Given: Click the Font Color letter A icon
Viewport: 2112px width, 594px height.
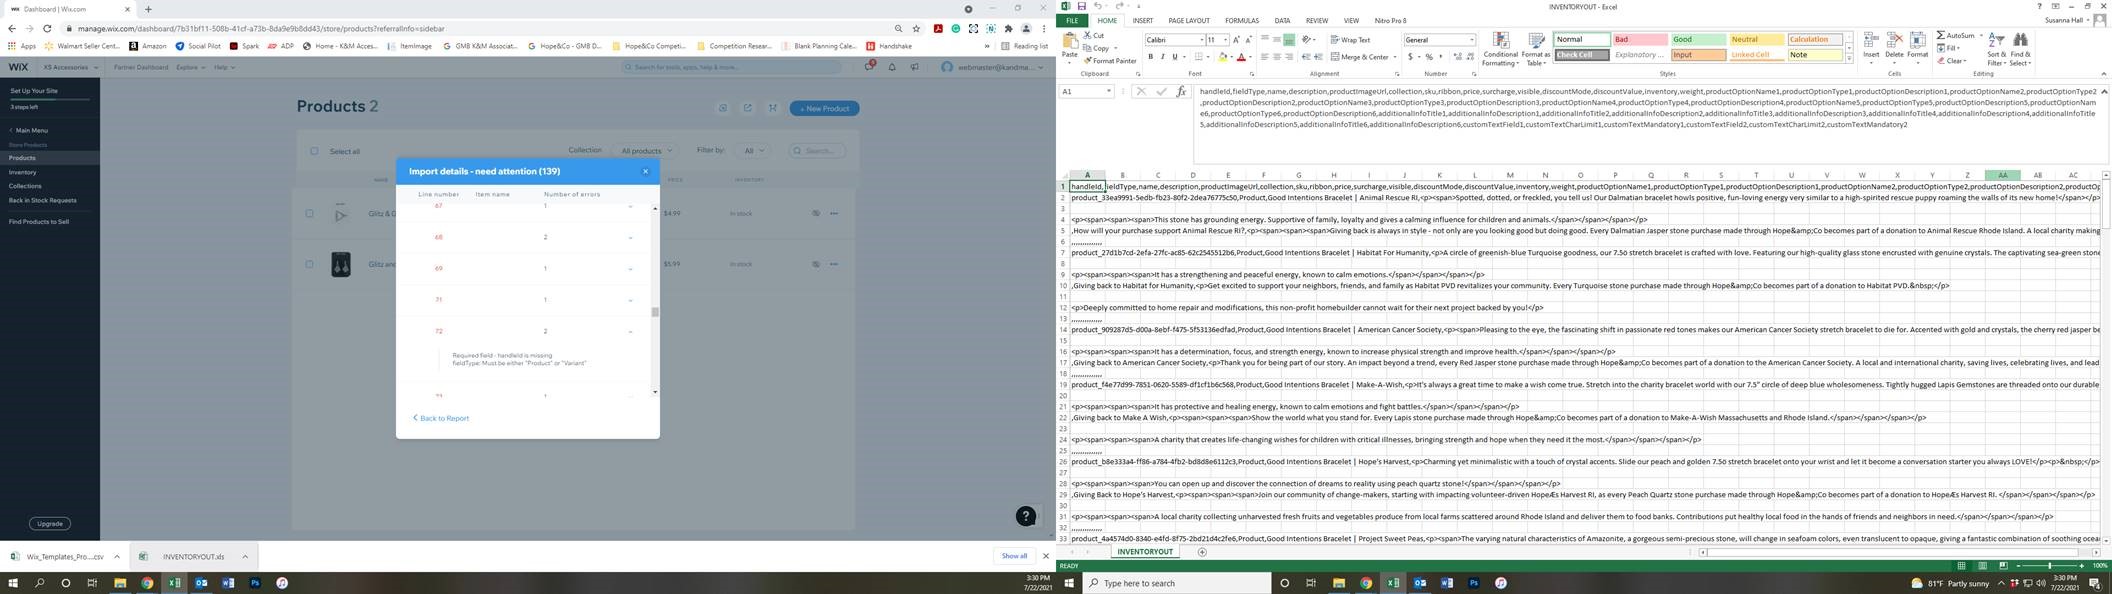Looking at the screenshot, I should click(1241, 57).
